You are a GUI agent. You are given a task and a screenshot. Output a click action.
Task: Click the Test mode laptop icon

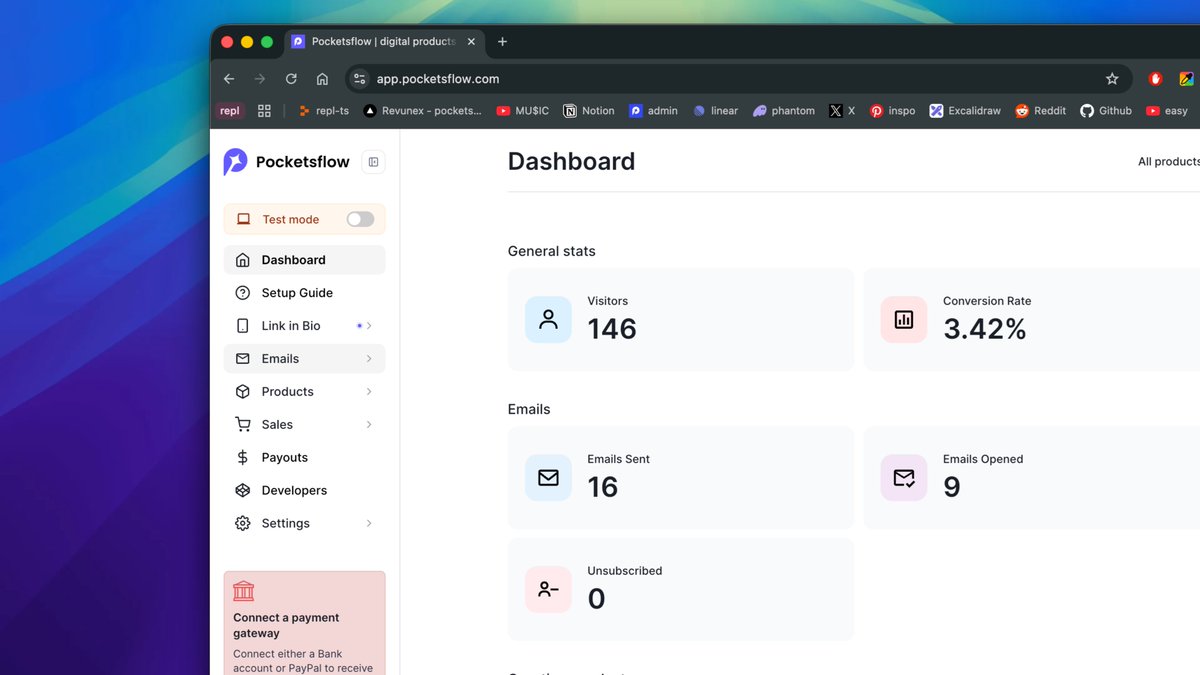243,219
